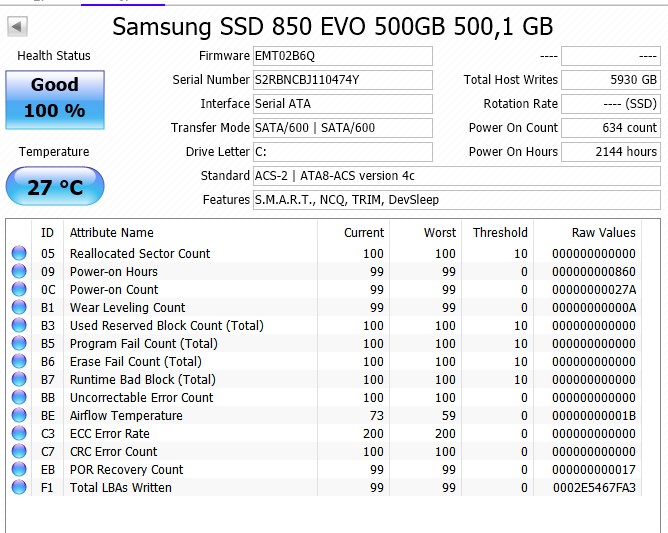This screenshot has height=533, width=668.
Task: Select the Total LBAs Written attribute name
Action: click(121, 487)
